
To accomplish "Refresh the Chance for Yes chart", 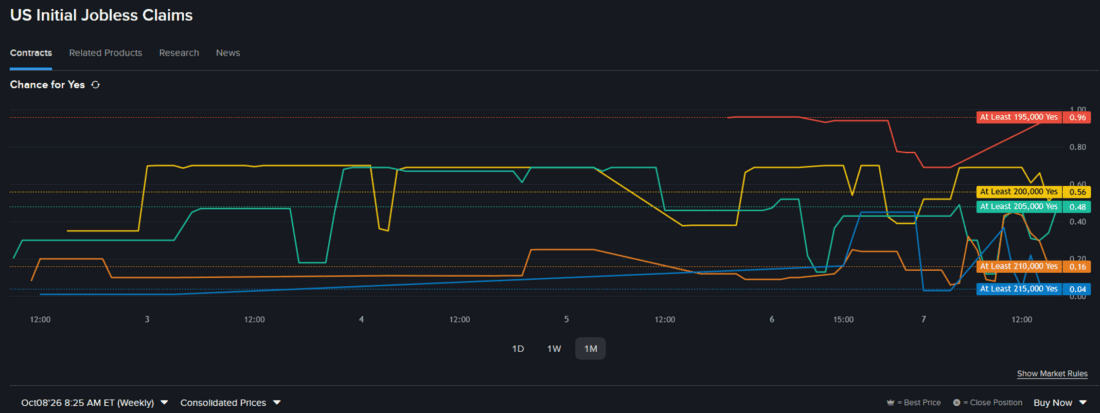I will click(x=95, y=85).
